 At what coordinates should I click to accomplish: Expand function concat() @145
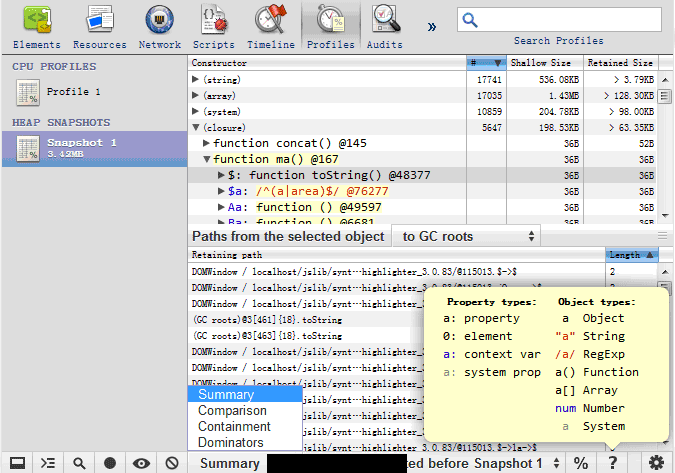pos(206,143)
